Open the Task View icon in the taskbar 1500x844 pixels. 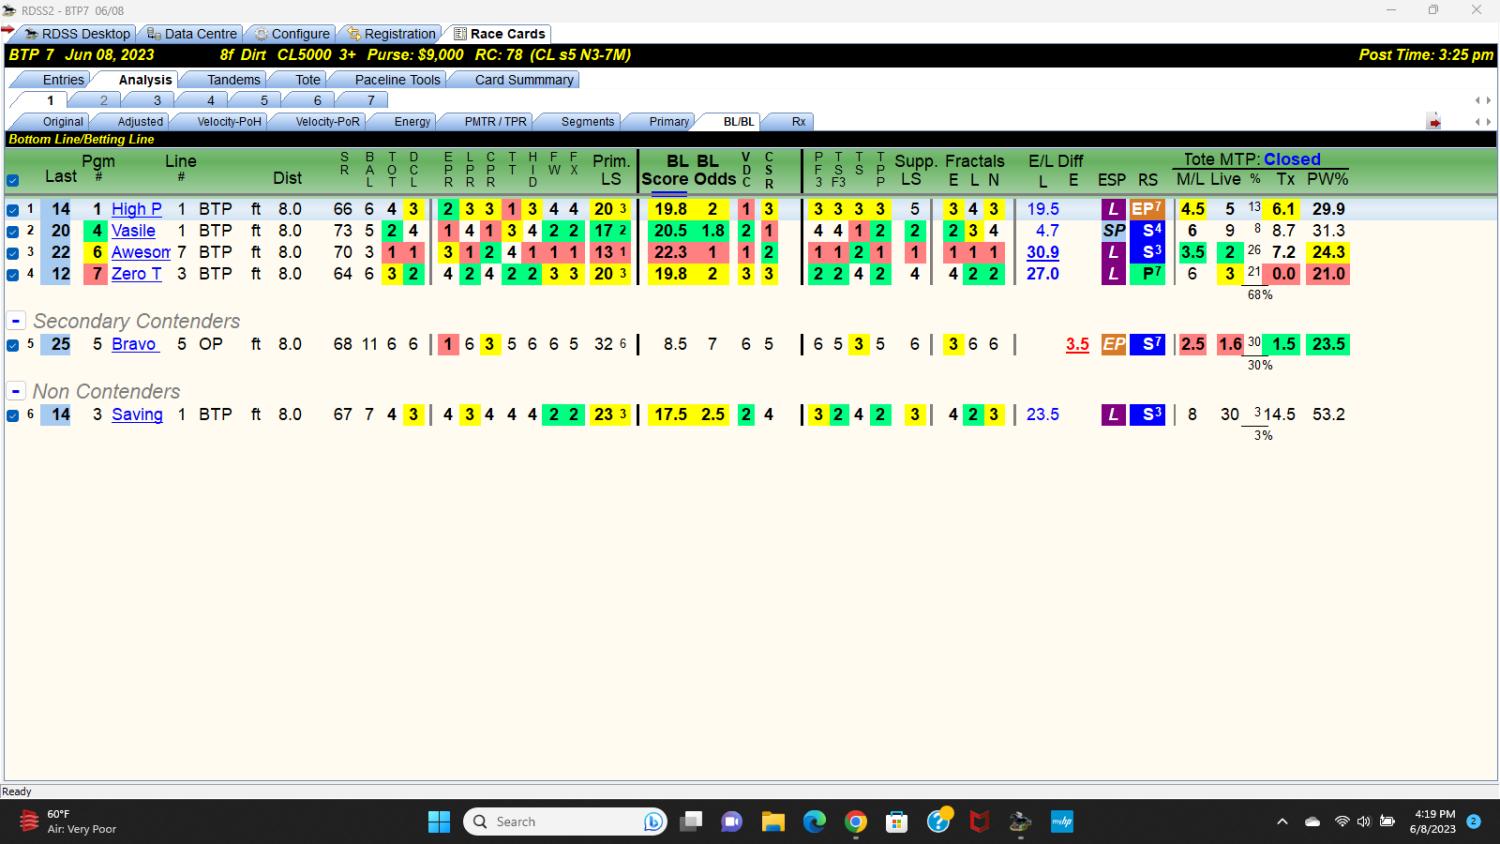tap(691, 822)
